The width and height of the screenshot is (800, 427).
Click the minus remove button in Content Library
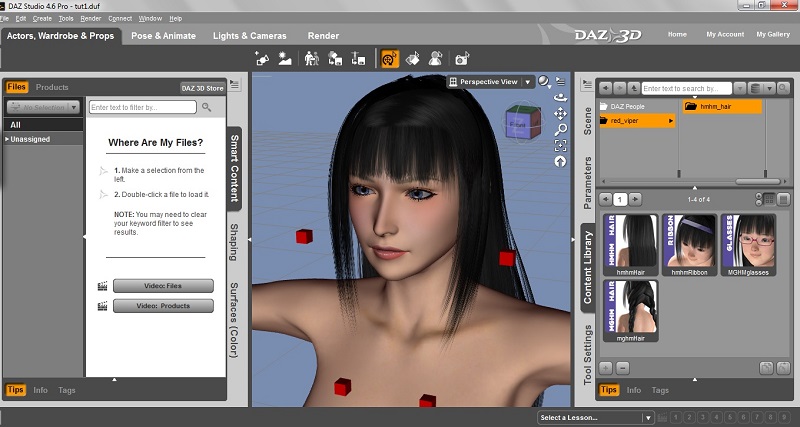[x=622, y=368]
